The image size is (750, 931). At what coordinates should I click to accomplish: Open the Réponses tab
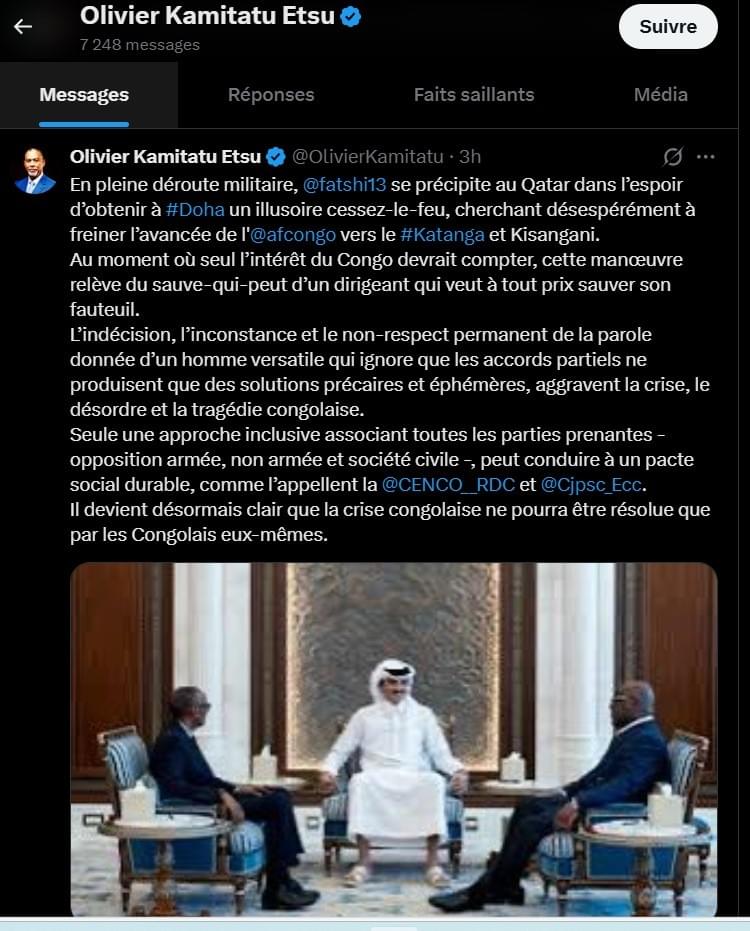(271, 95)
